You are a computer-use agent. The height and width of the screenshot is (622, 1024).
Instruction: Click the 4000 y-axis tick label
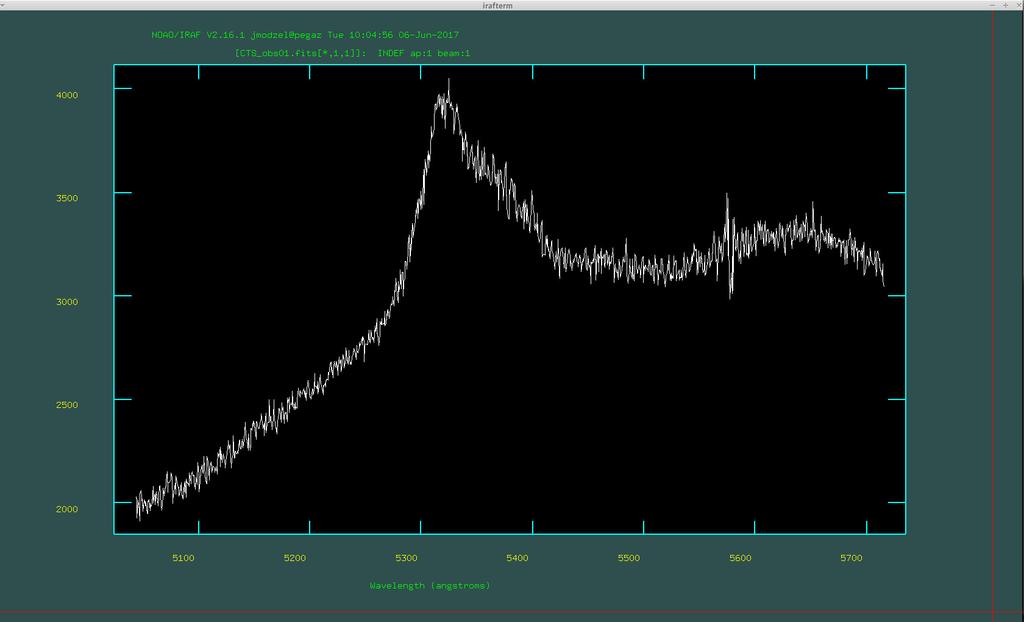pos(67,95)
